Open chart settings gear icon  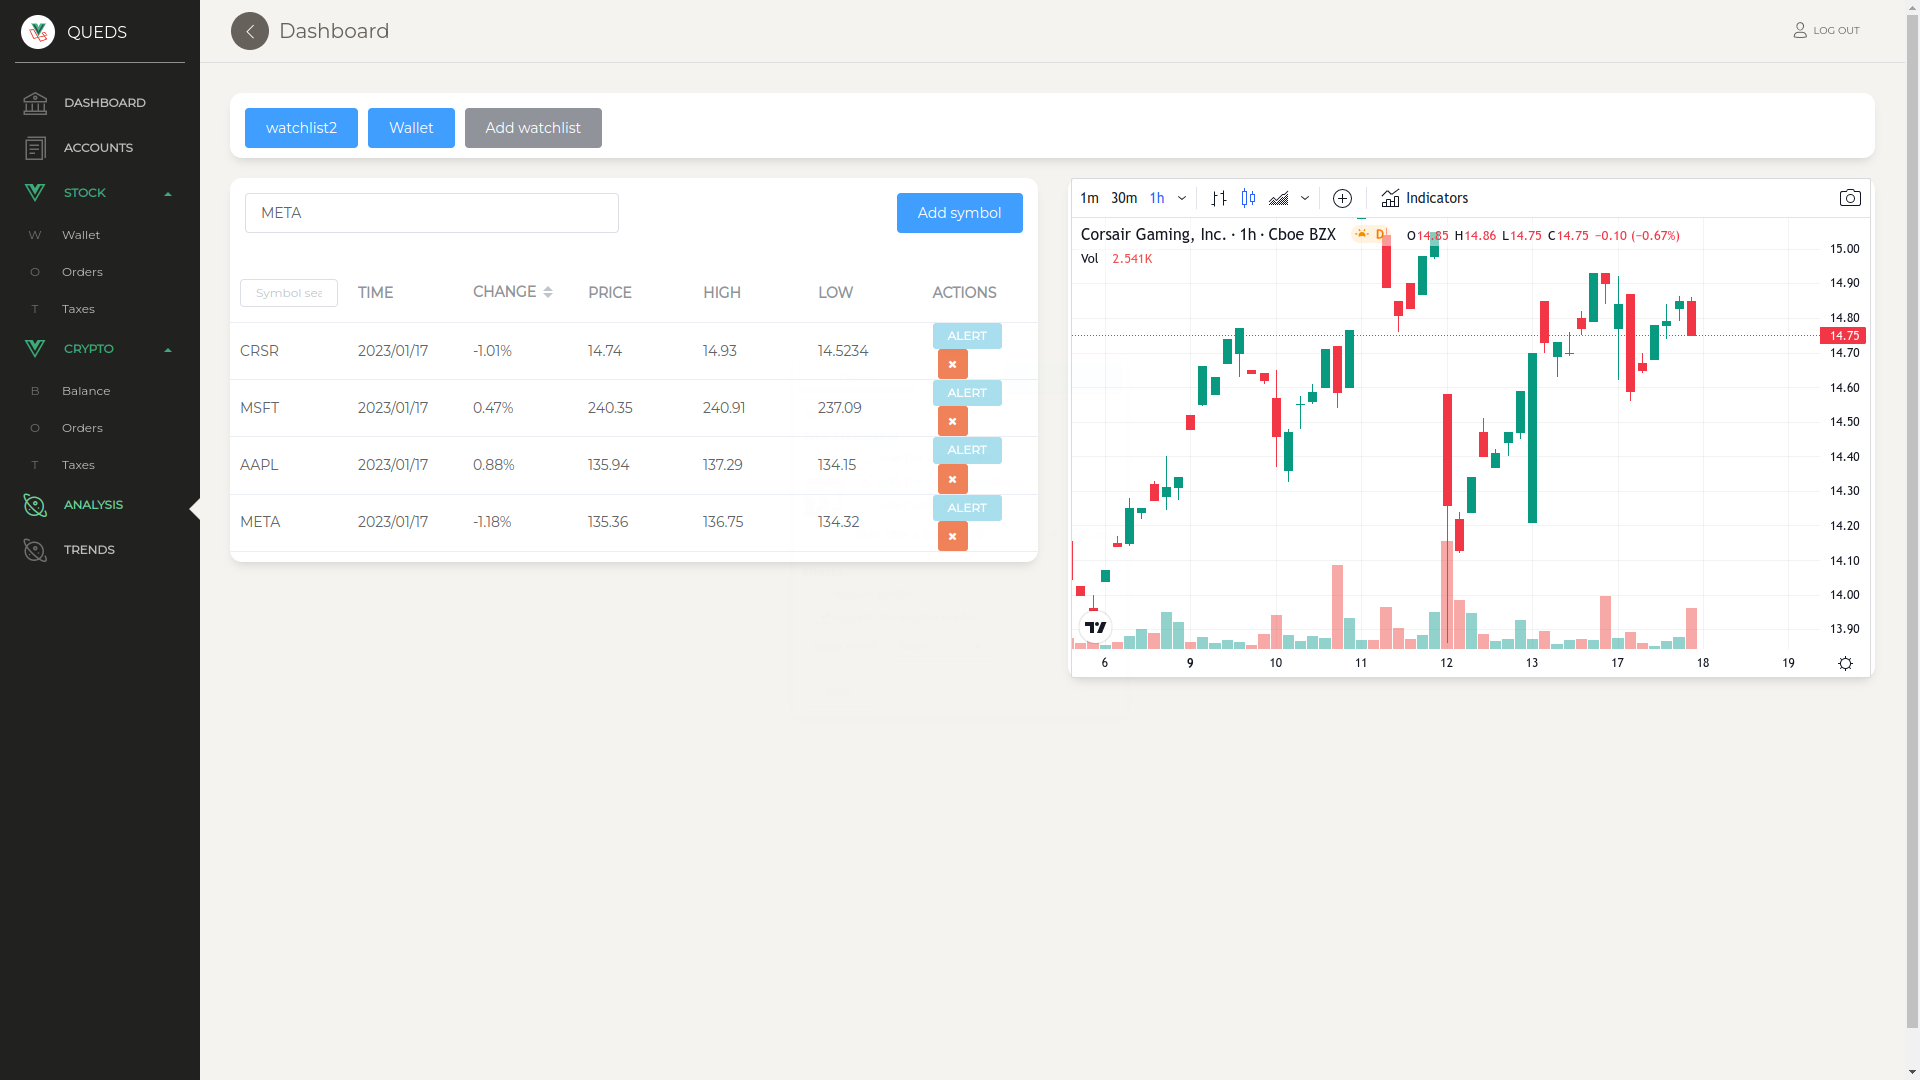1845,663
